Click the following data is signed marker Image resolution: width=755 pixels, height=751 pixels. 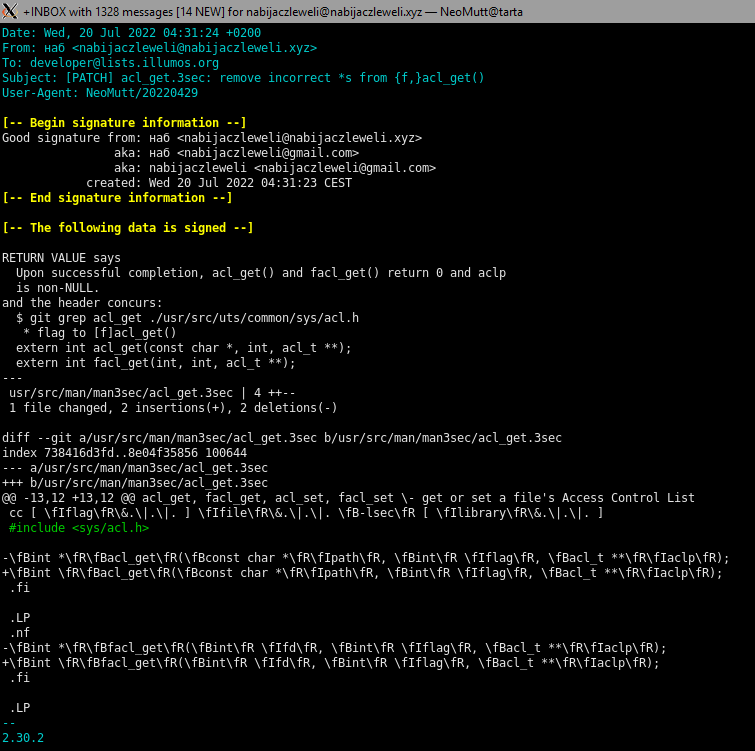pos(128,228)
